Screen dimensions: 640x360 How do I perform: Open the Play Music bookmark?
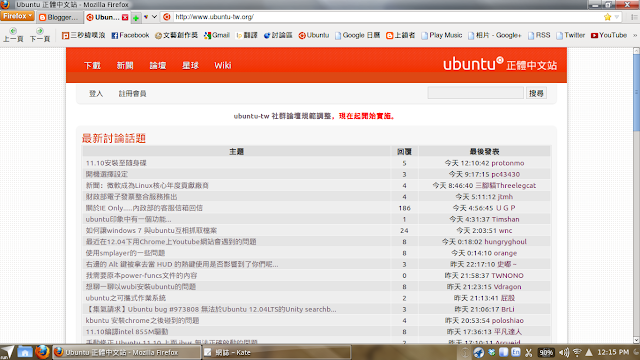tap(441, 36)
